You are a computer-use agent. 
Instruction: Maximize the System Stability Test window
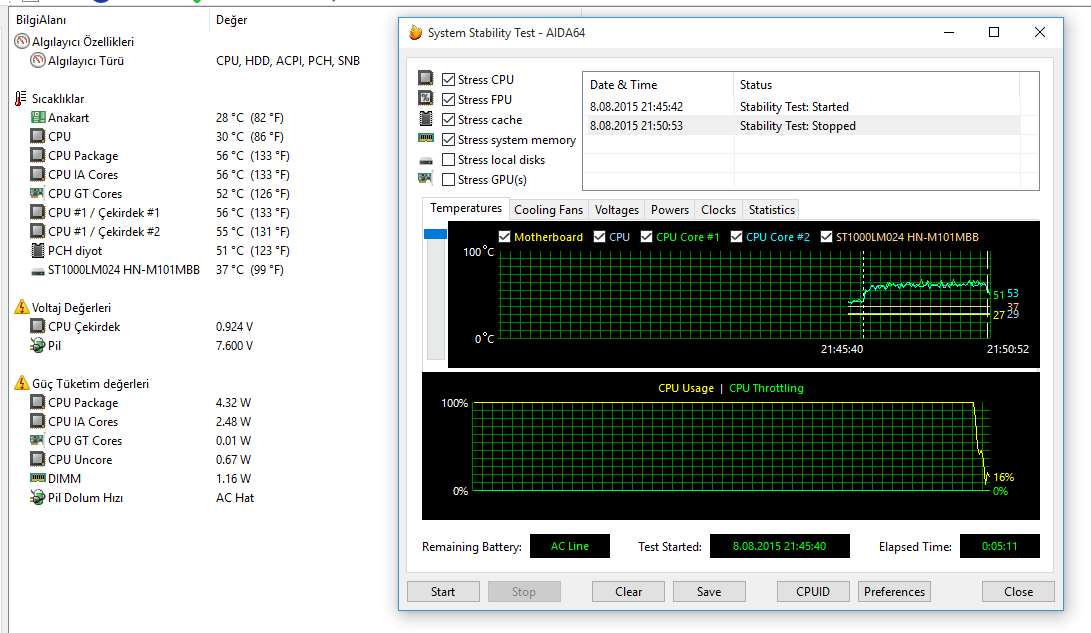(x=994, y=32)
